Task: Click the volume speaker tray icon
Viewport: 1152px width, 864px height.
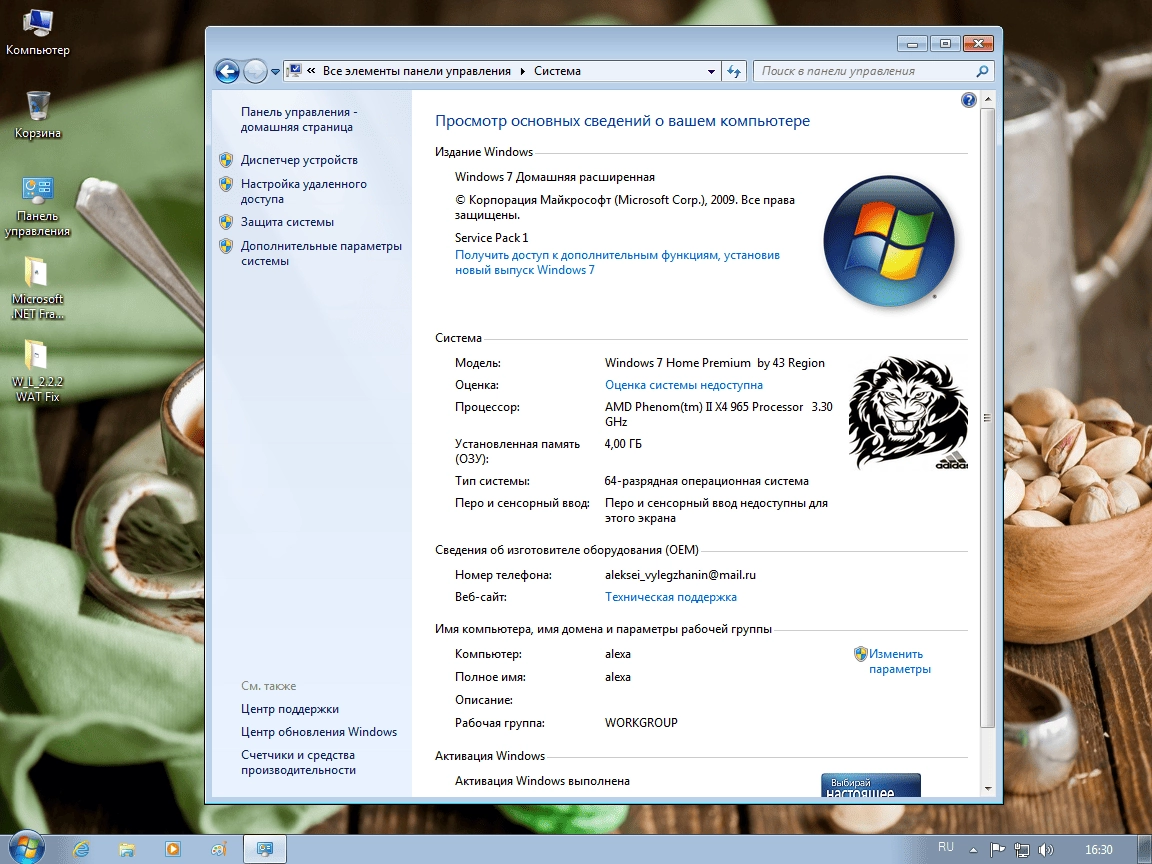Action: tap(1045, 850)
